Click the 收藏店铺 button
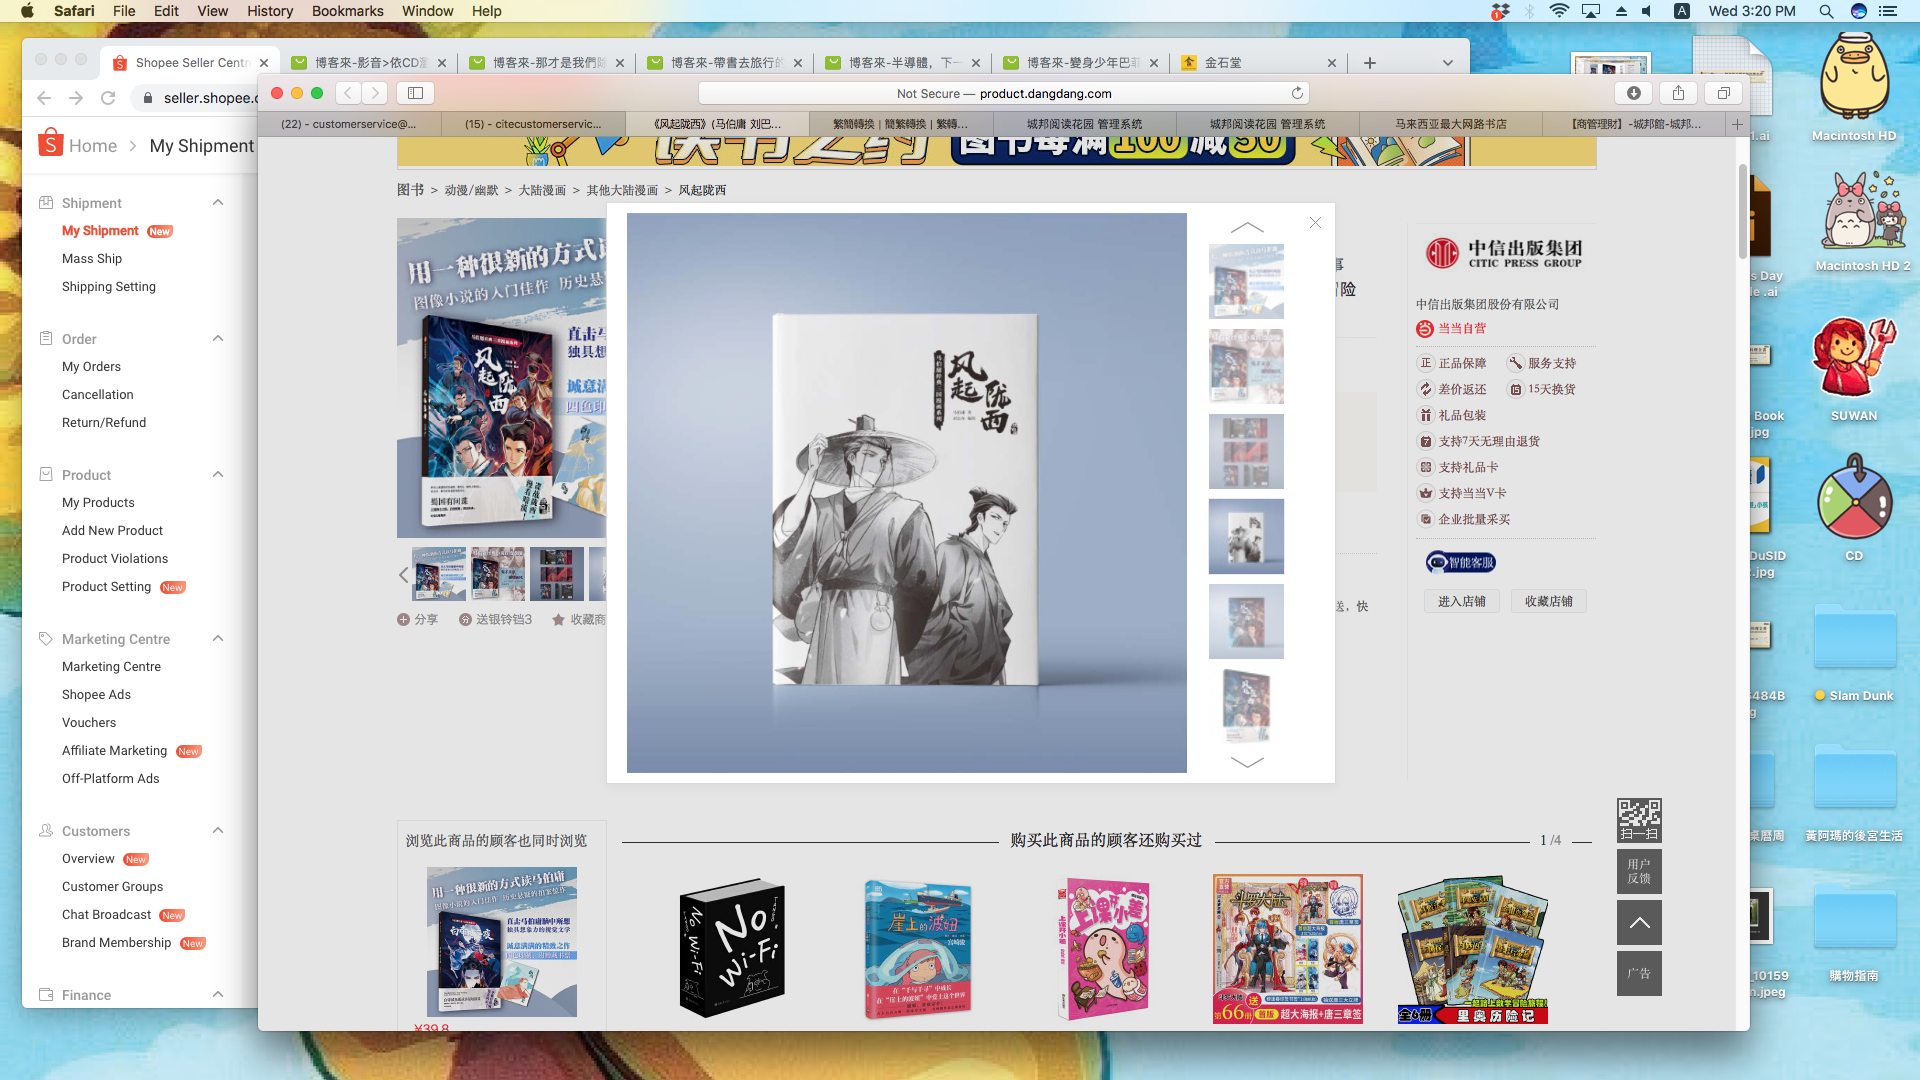 coord(1548,601)
